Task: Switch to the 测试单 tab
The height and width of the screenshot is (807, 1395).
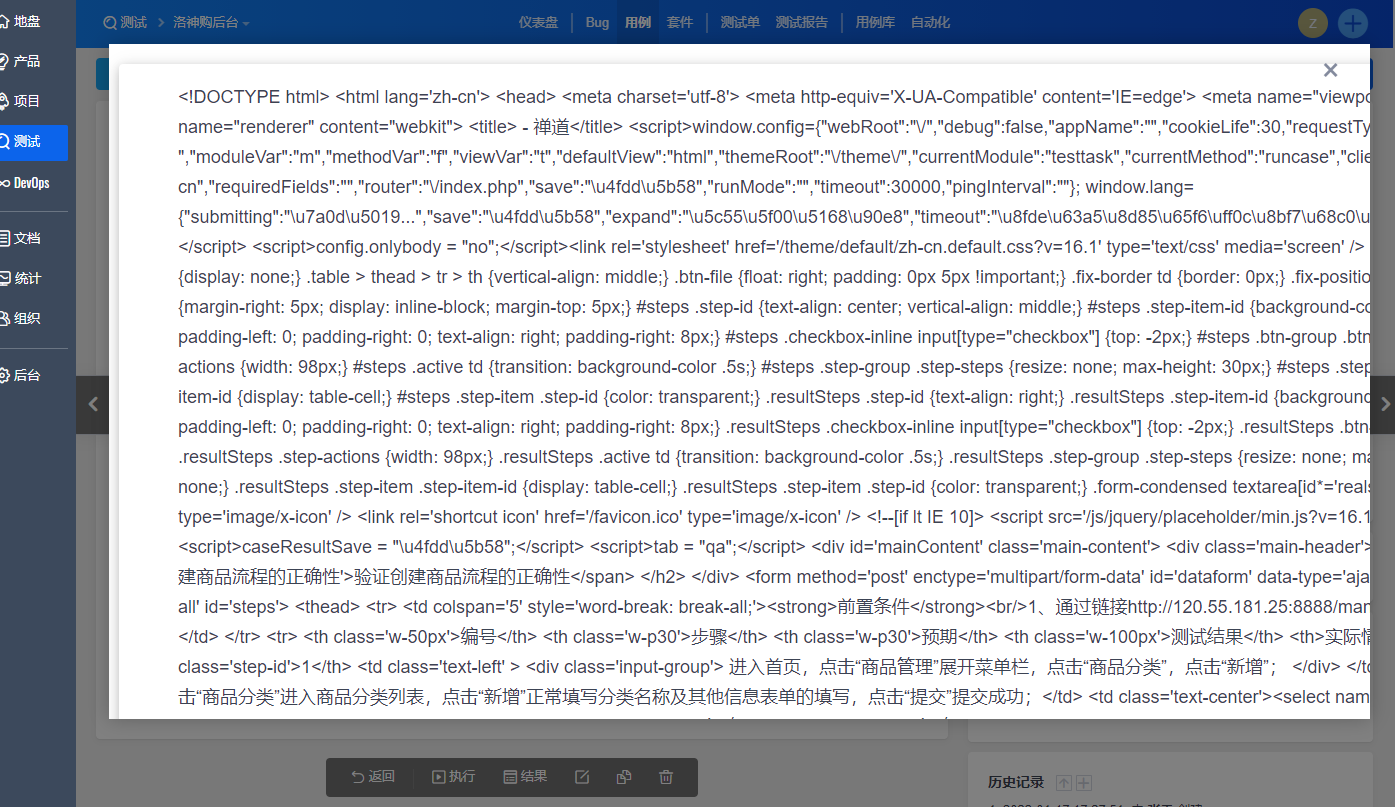Action: pyautogui.click(x=740, y=22)
